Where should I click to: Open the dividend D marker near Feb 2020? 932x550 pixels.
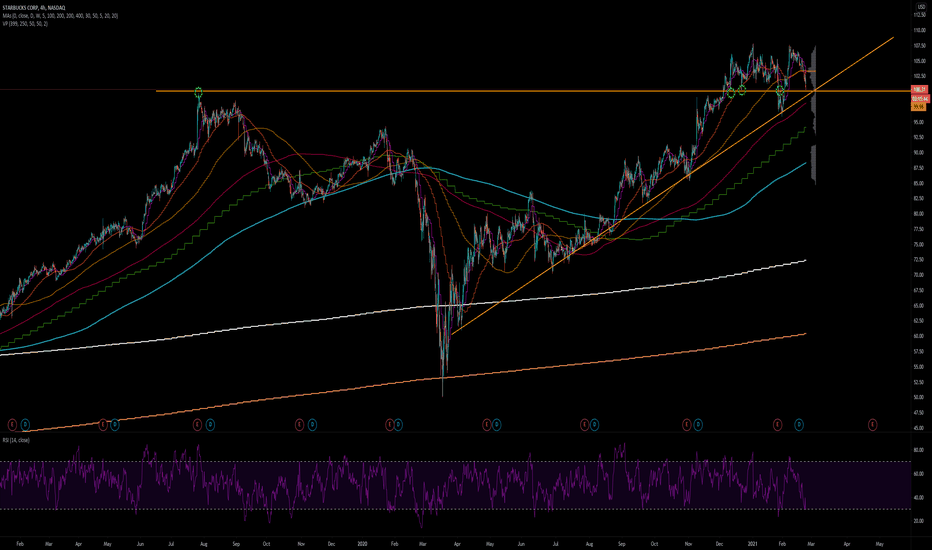[398, 424]
